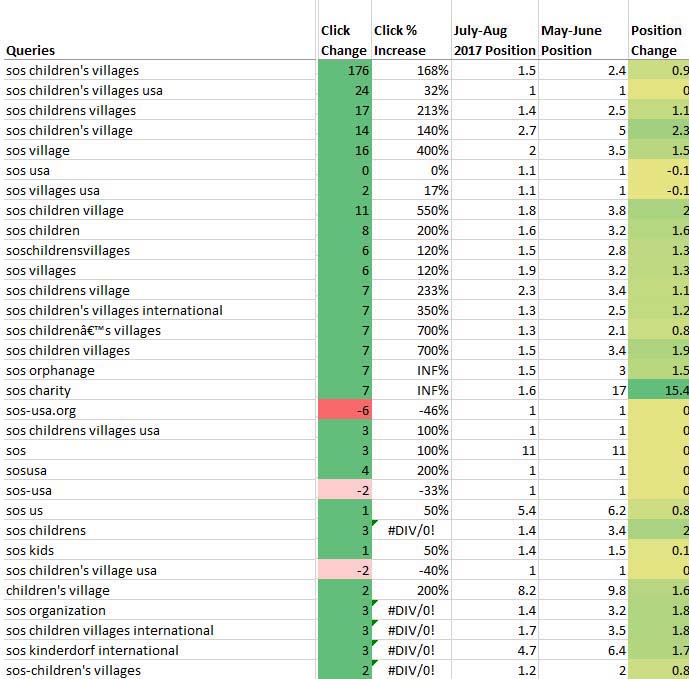The width and height of the screenshot is (689, 679).
Task: Click the 550% click increase cell
Action: (410, 210)
